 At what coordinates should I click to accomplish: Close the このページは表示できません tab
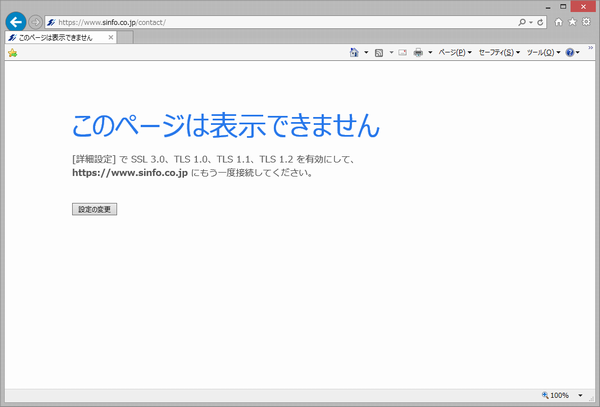(111, 37)
